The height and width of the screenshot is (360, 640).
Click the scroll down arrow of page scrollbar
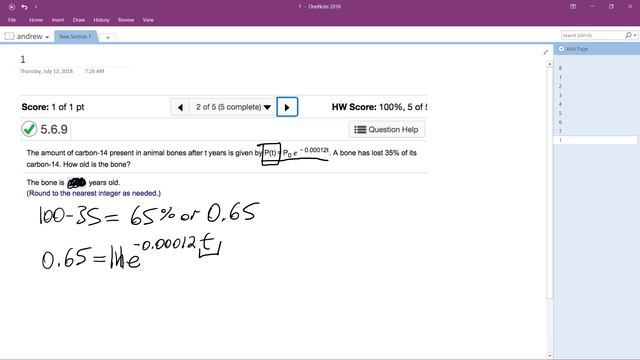tap(549, 356)
